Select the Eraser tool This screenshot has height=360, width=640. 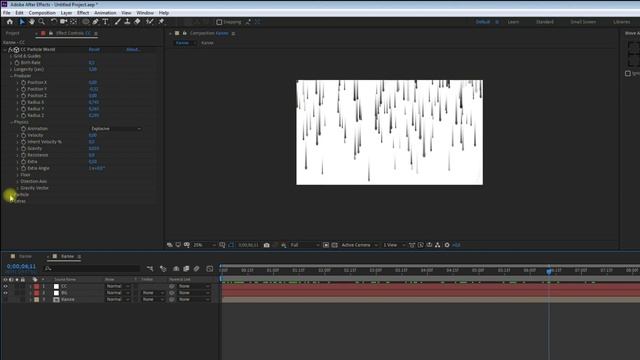pyautogui.click(x=137, y=22)
